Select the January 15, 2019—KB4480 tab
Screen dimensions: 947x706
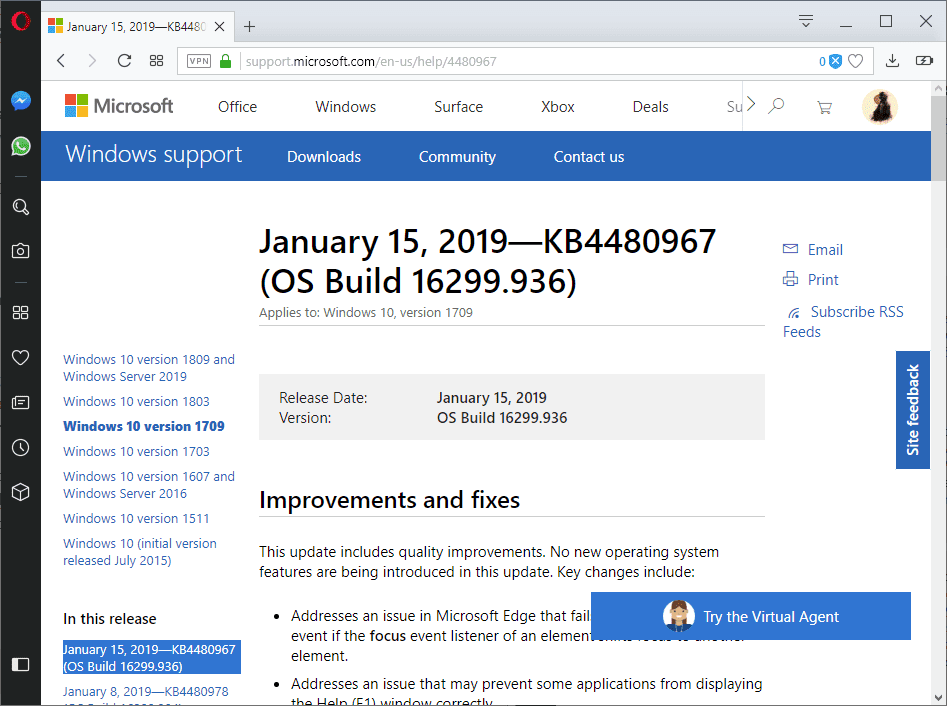point(136,27)
